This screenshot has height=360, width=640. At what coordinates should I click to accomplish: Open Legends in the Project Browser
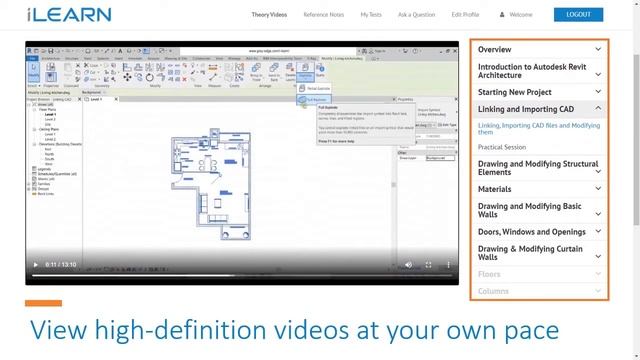tap(44, 169)
